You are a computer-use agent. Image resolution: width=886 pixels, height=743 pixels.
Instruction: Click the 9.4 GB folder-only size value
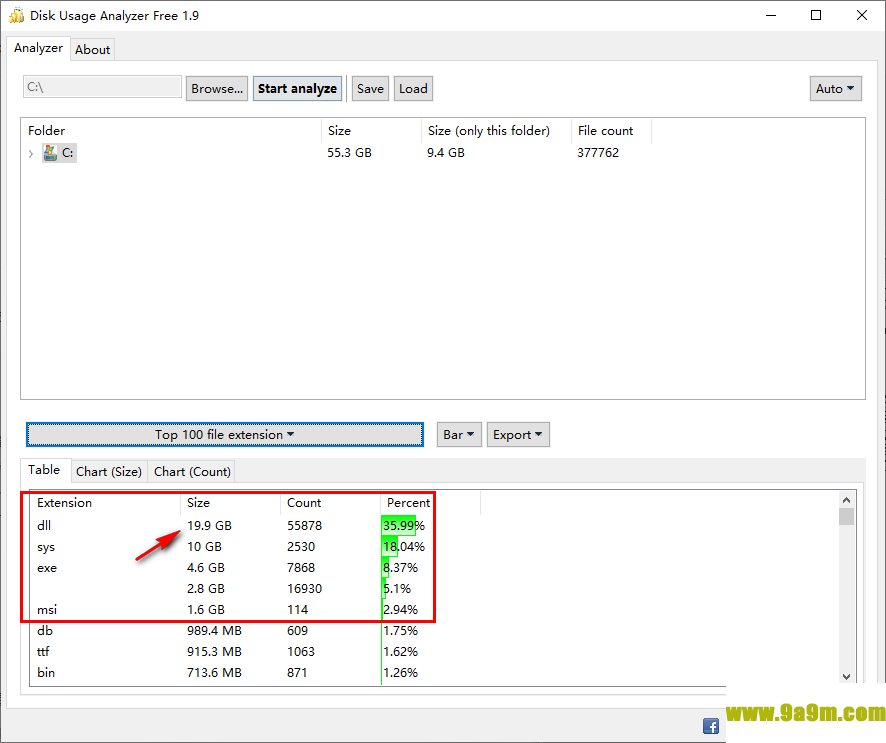click(446, 153)
